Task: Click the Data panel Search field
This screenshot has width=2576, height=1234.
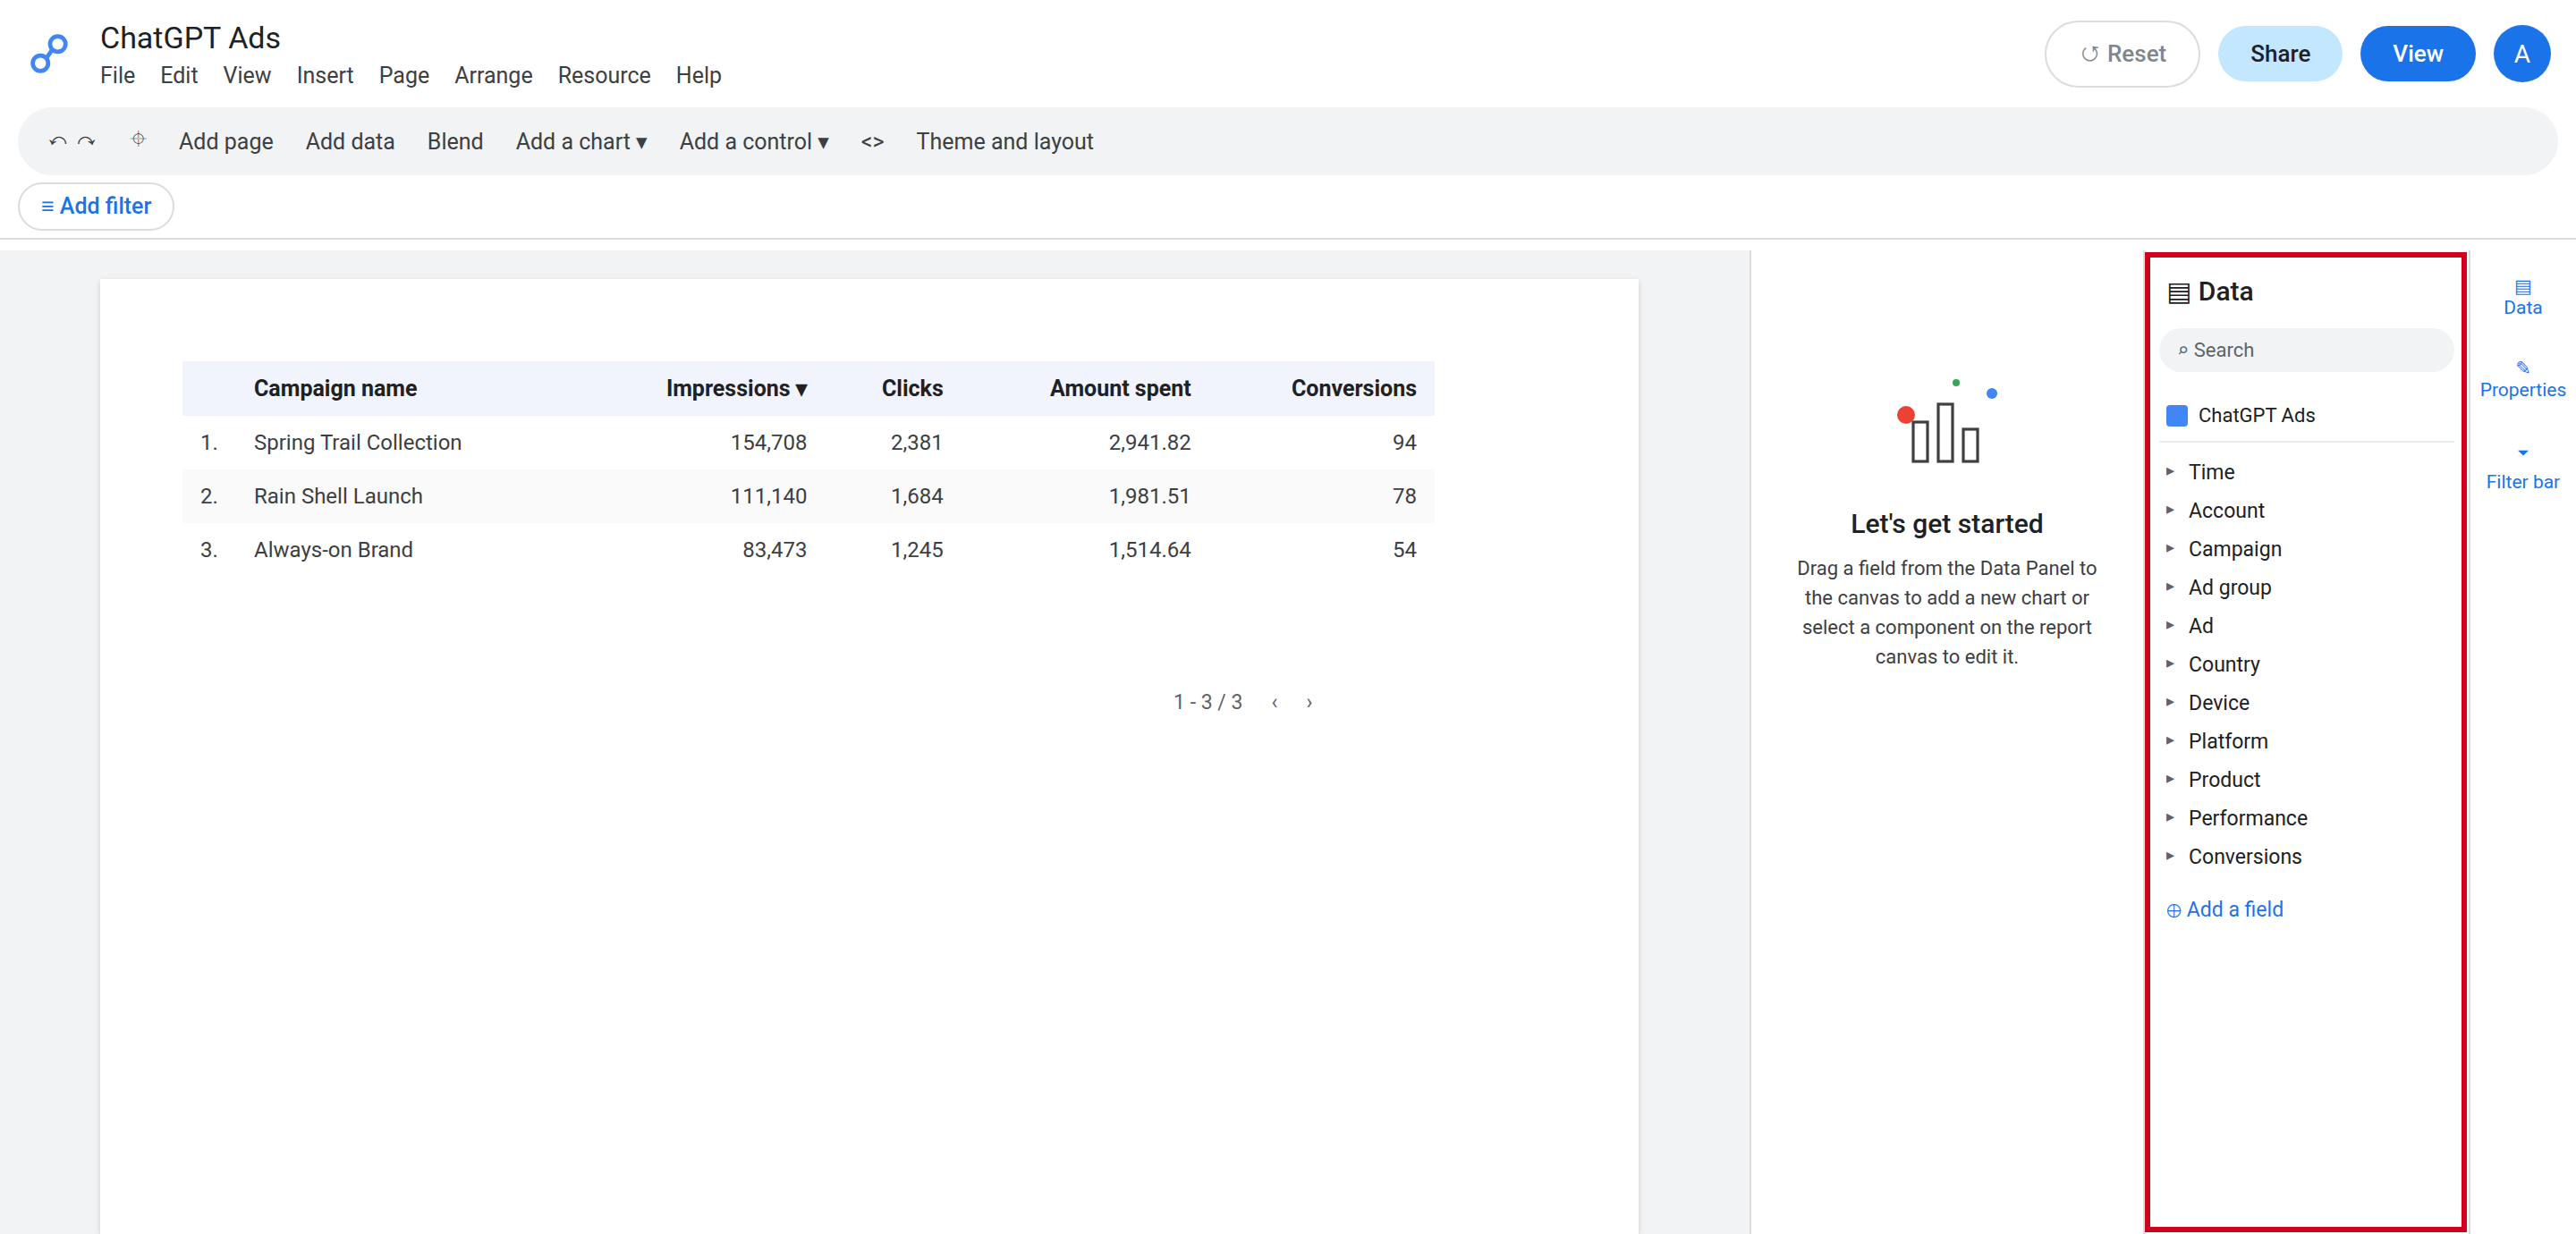Action: [x=2305, y=350]
